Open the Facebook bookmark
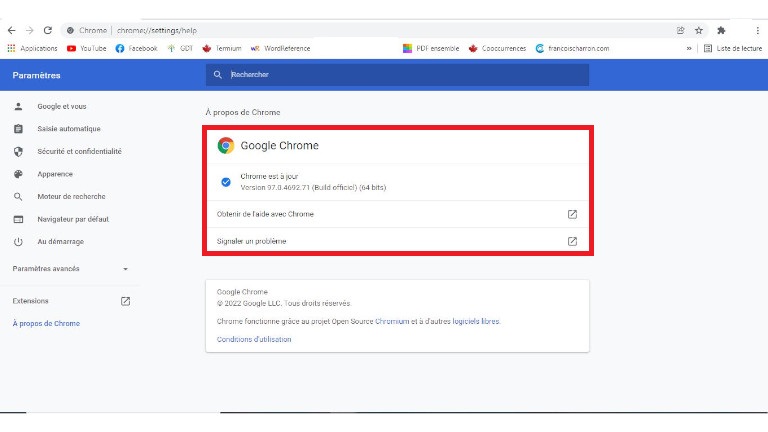768x432 pixels. (136, 48)
